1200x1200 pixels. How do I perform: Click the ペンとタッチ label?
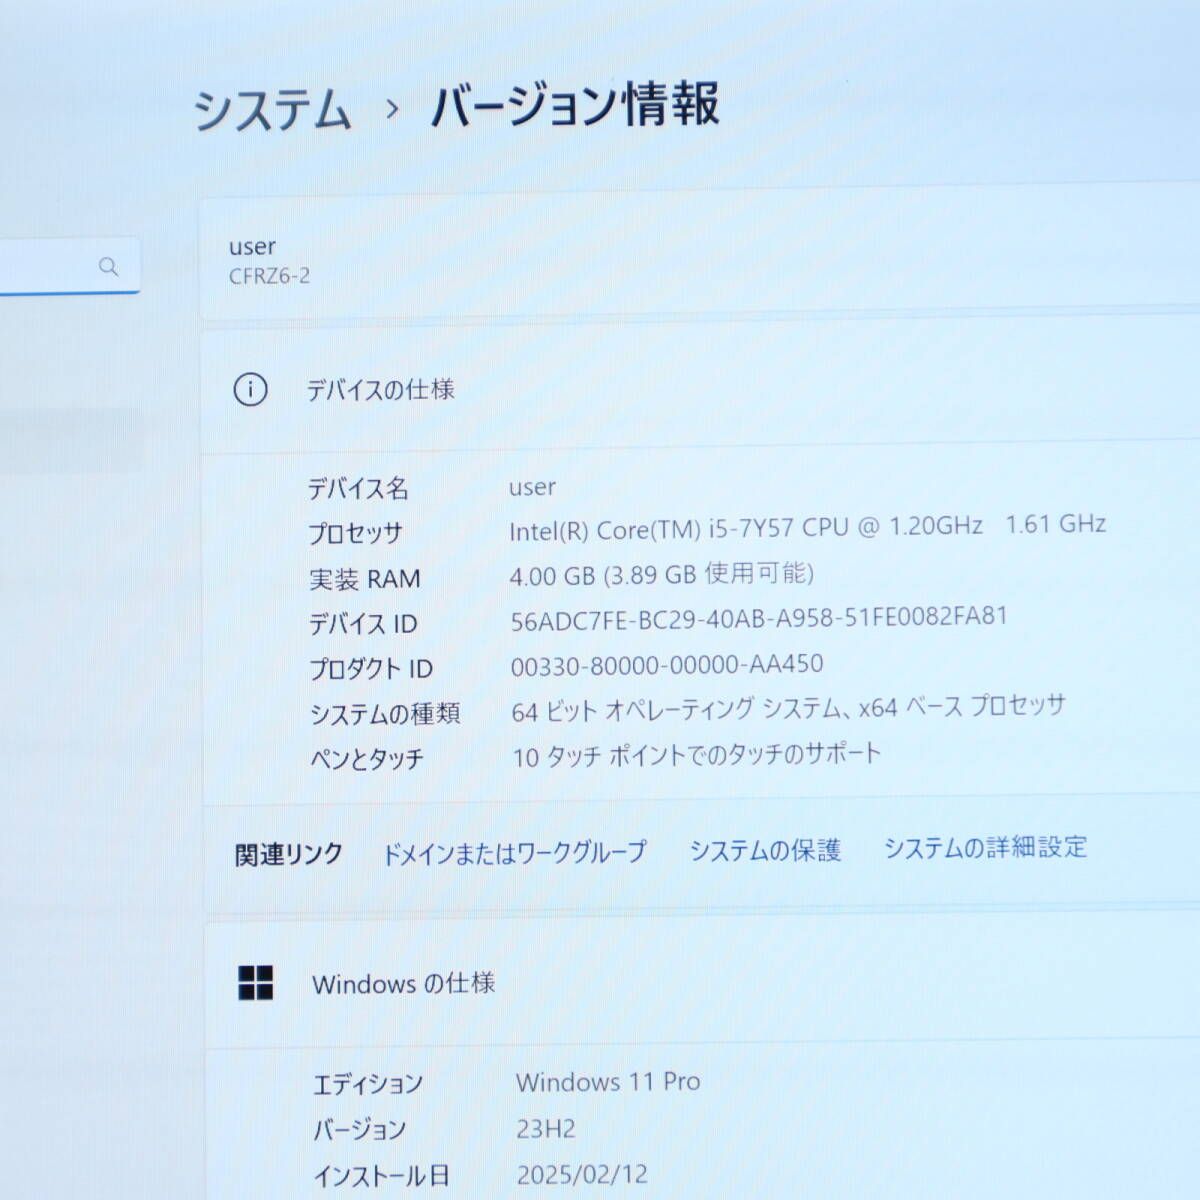click(x=367, y=759)
